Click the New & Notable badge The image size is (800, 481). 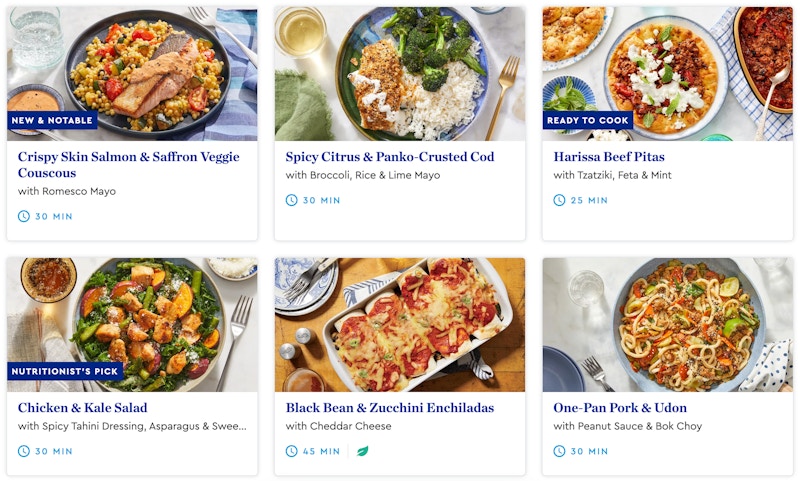click(x=52, y=120)
